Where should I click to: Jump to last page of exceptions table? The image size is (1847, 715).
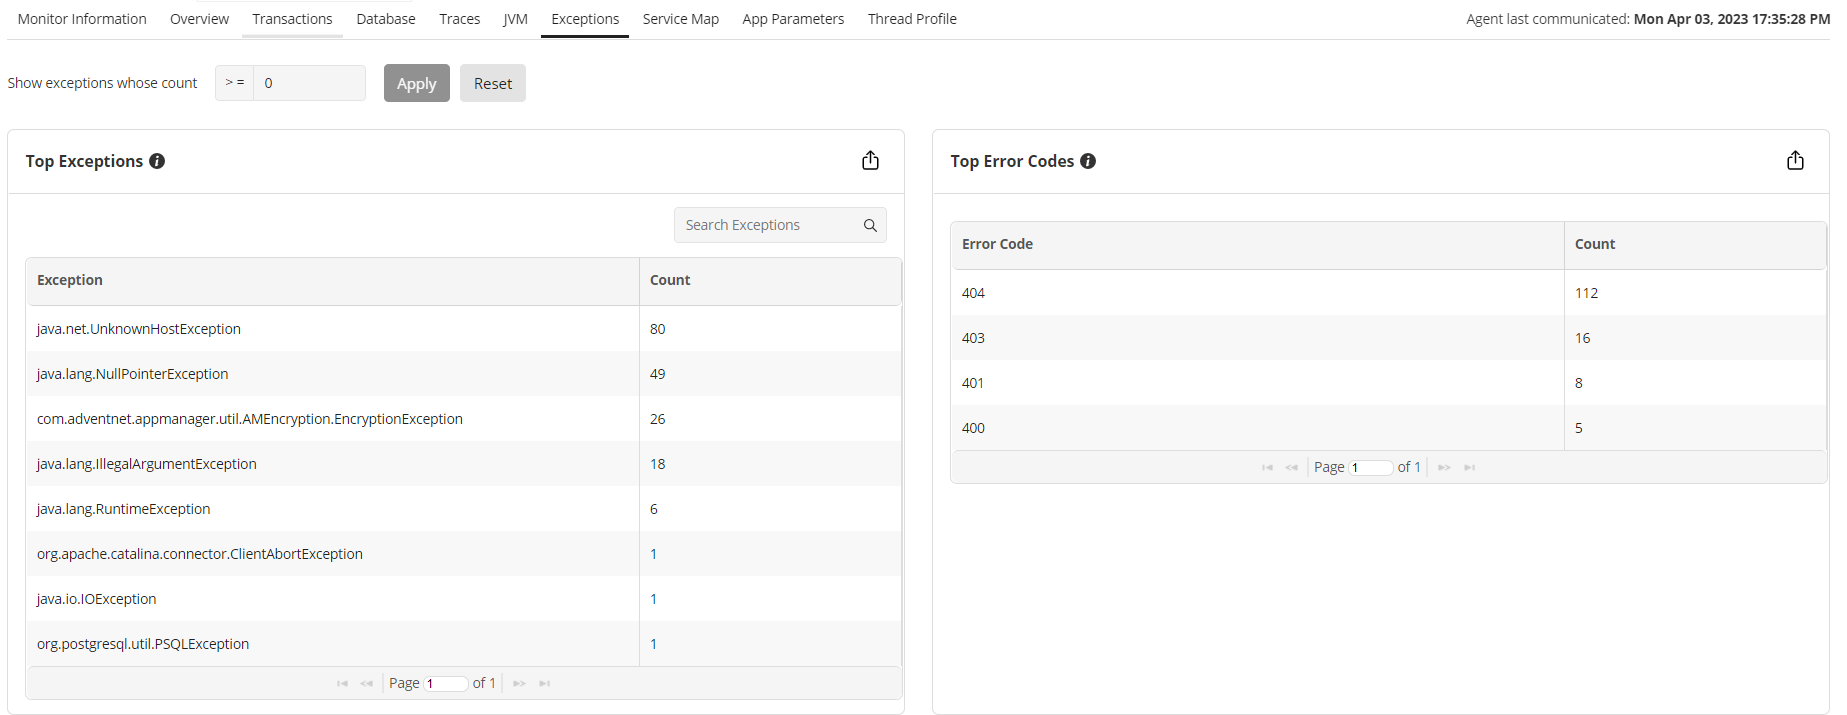point(545,683)
